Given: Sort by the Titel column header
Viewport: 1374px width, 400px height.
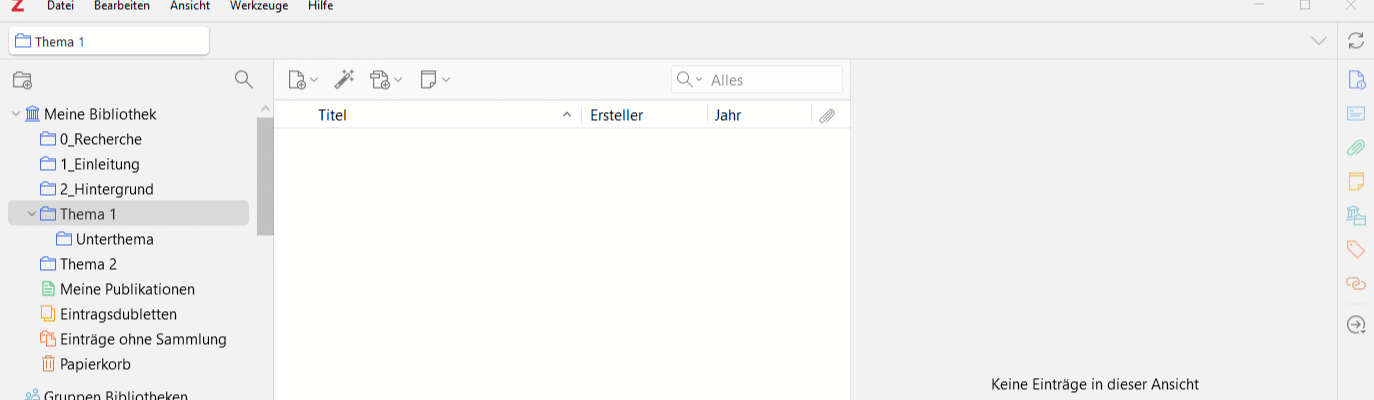Looking at the screenshot, I should click(x=332, y=115).
